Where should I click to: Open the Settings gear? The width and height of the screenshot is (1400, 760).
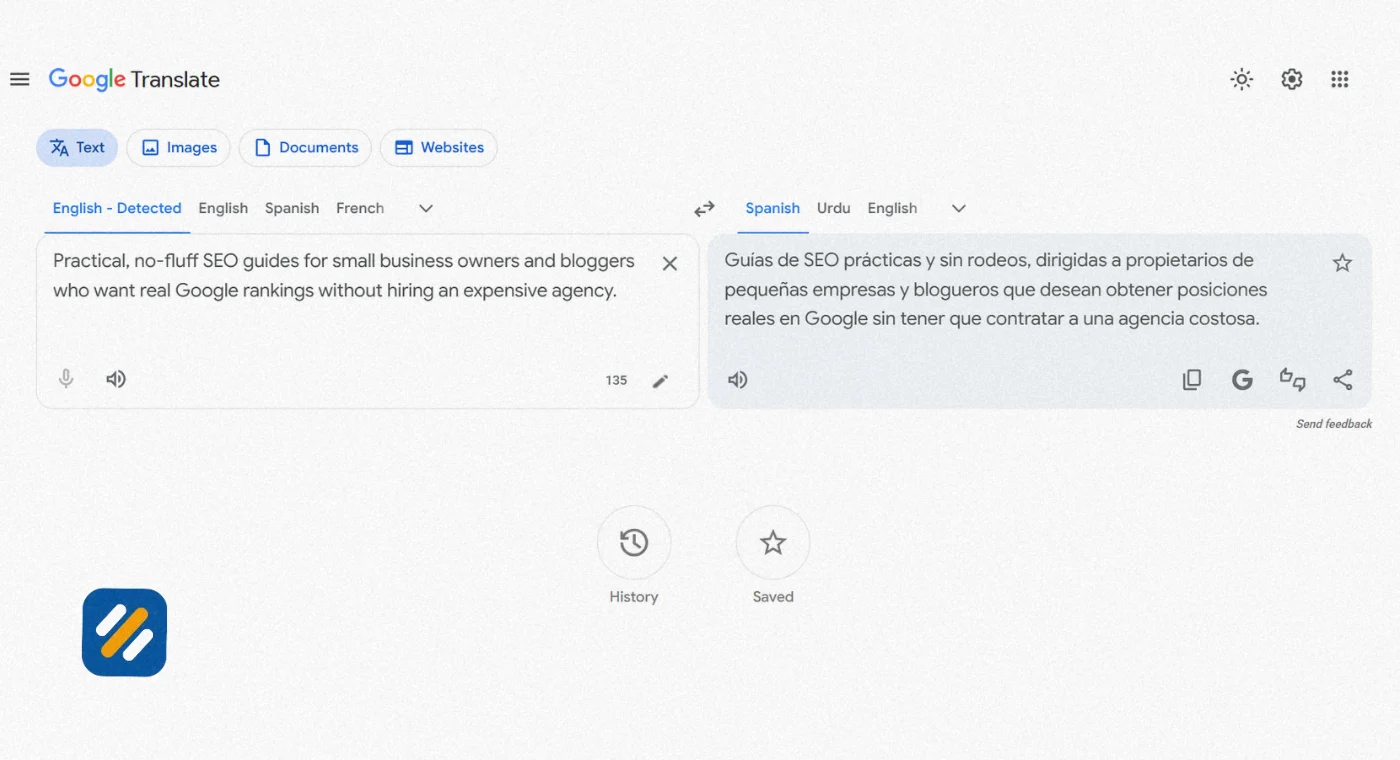[1292, 80]
